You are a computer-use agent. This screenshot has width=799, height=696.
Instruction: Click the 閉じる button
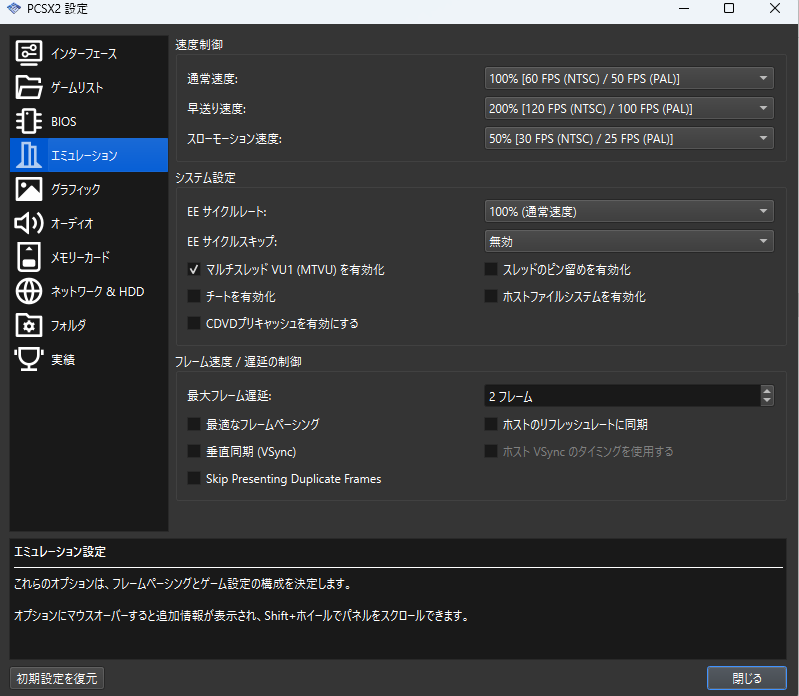[x=747, y=678]
